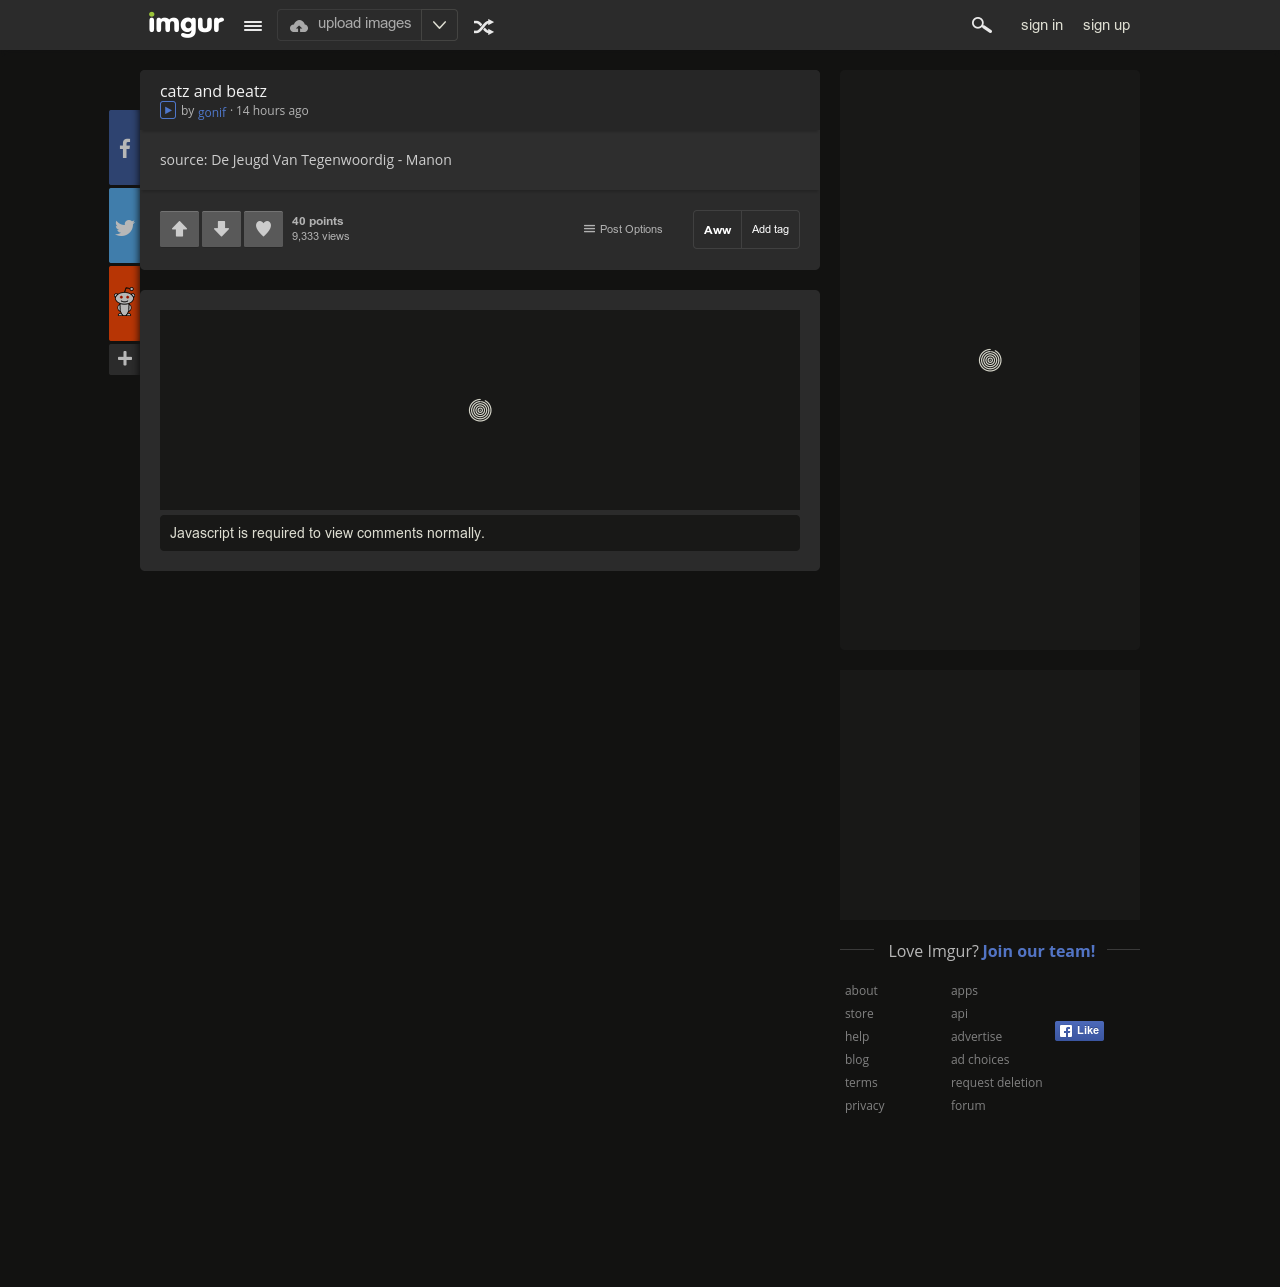Open the ad choices footer link

click(x=980, y=1060)
